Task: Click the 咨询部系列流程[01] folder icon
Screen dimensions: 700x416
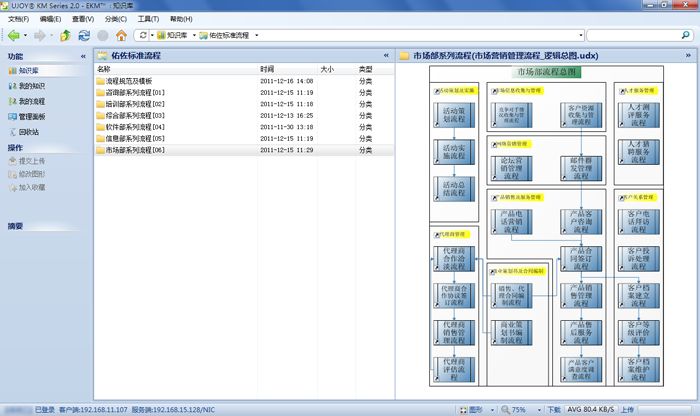Action: [100, 93]
